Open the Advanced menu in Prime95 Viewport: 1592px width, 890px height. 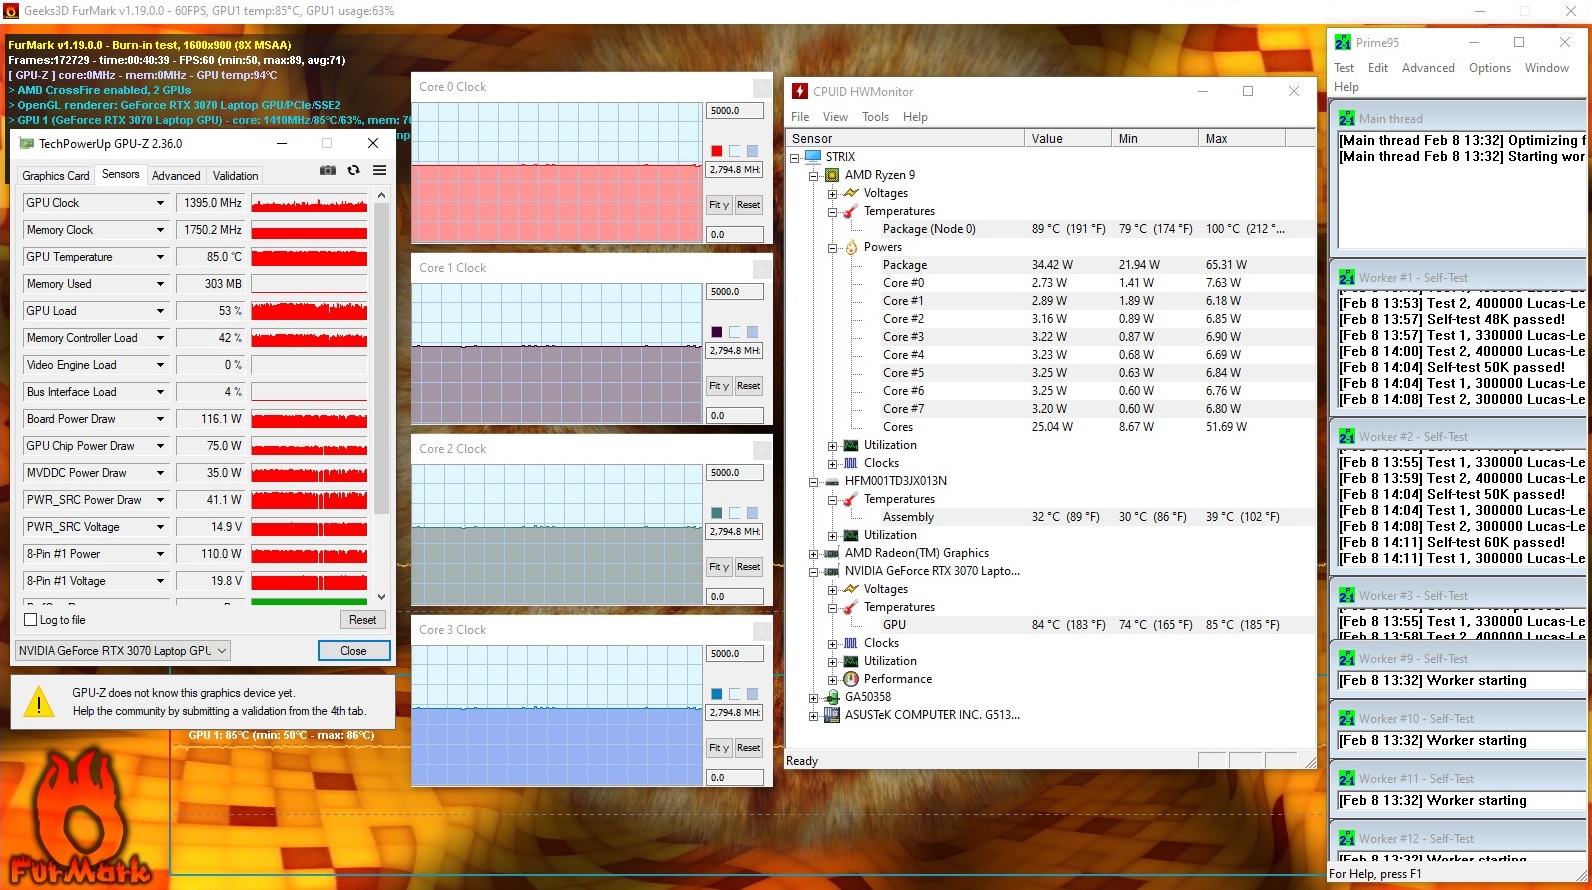click(x=1428, y=68)
